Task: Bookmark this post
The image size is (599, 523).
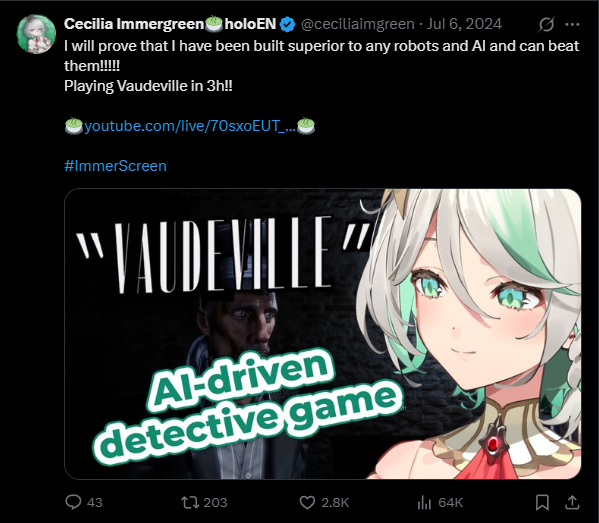Action: (x=542, y=502)
